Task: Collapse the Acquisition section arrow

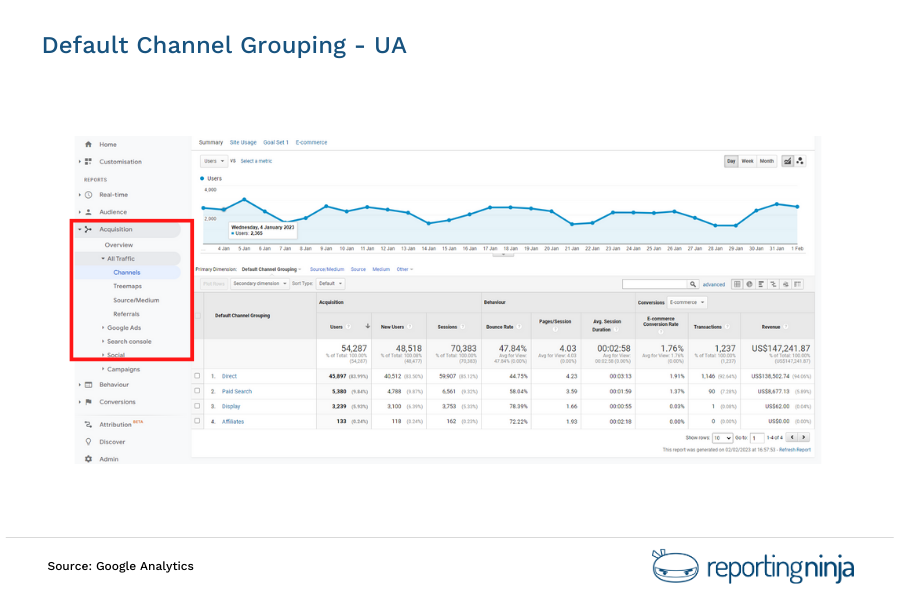Action: (80, 229)
